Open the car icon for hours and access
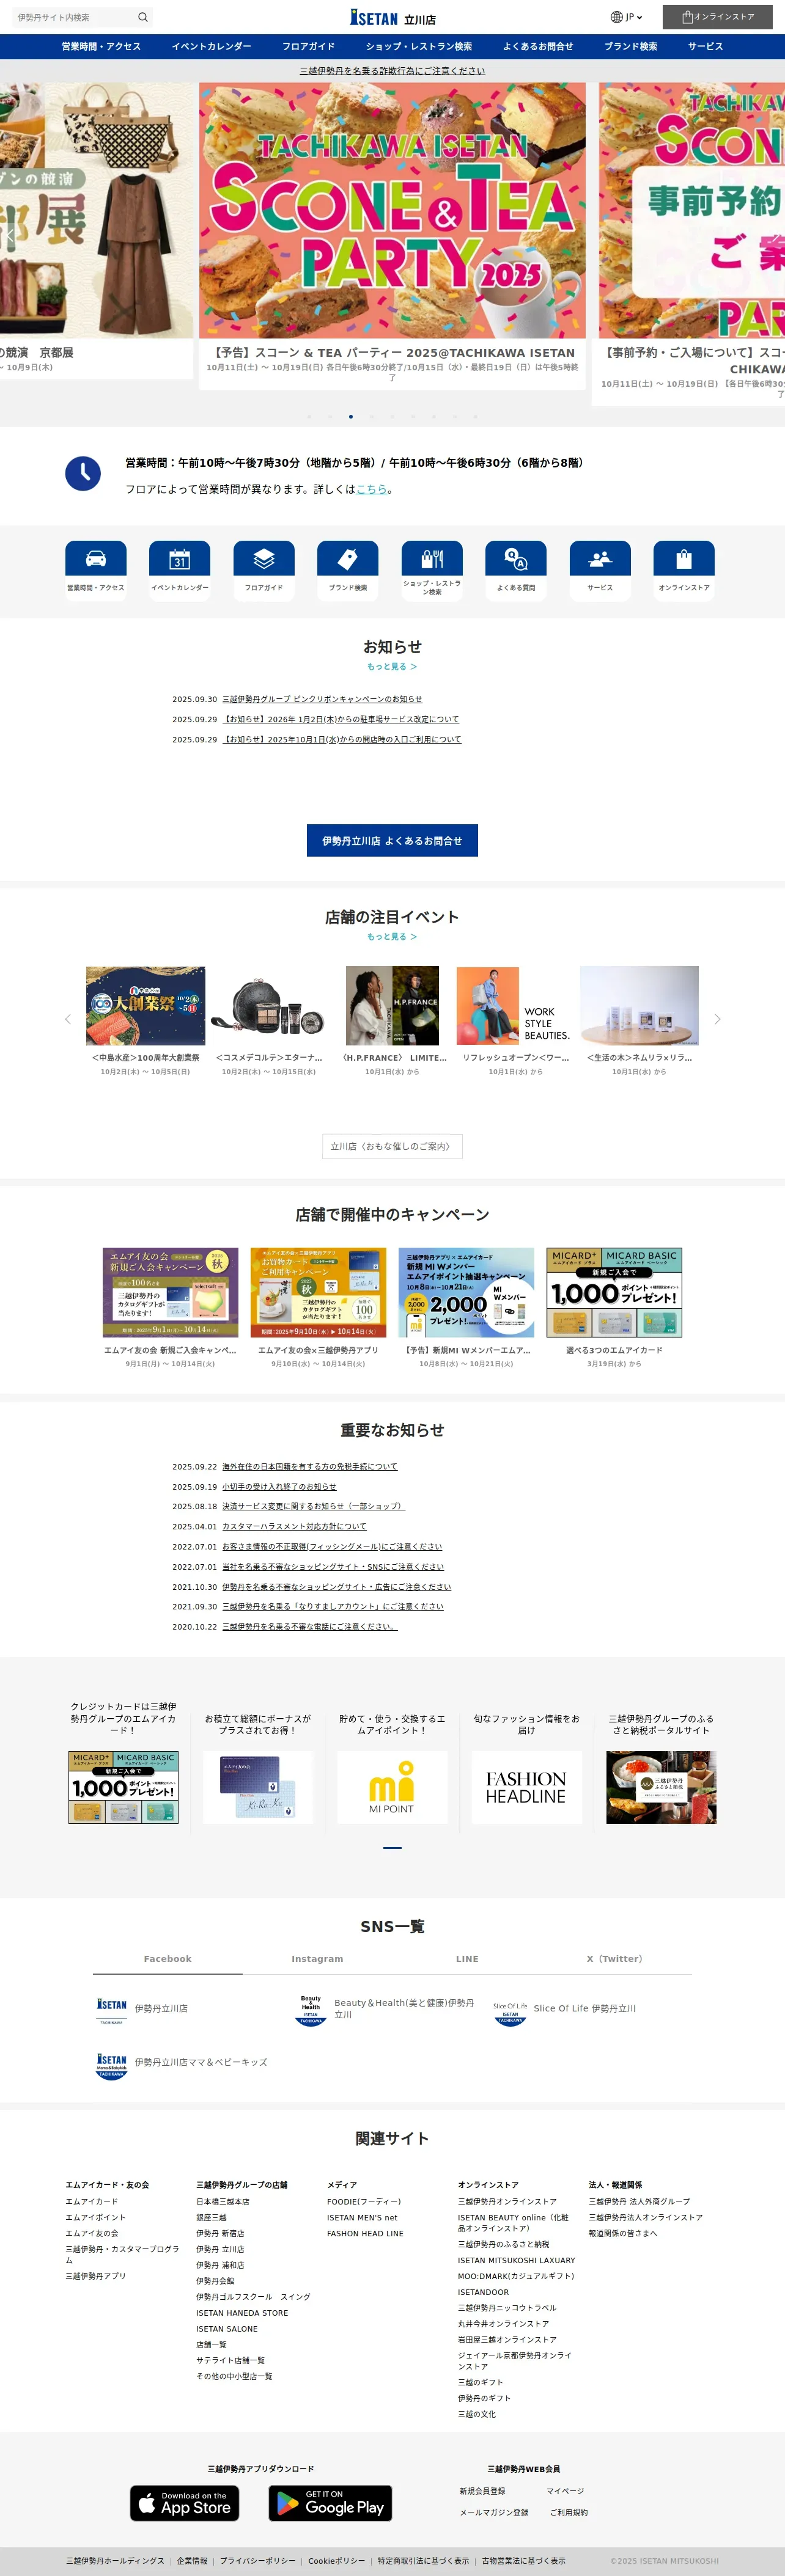 tap(96, 559)
